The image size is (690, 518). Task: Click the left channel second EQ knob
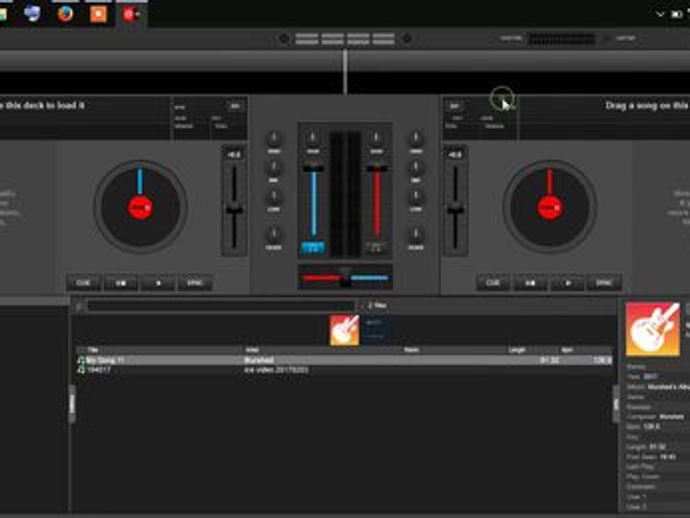[x=274, y=167]
